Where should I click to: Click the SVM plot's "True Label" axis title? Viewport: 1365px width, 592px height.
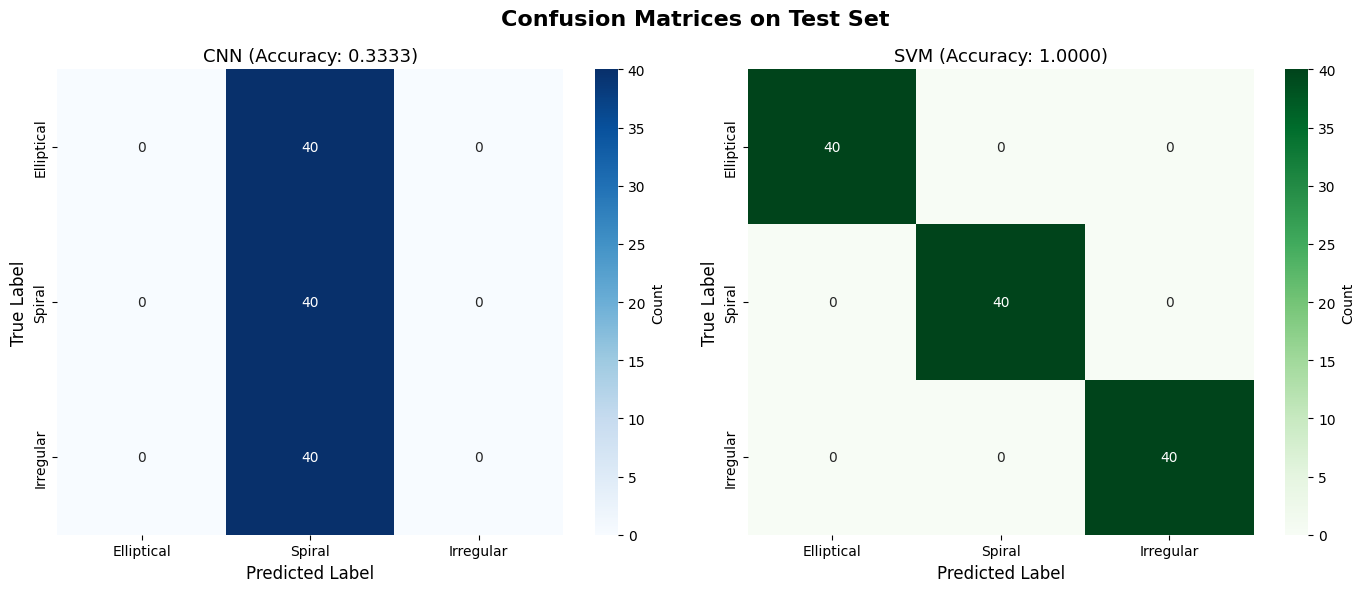tap(709, 303)
